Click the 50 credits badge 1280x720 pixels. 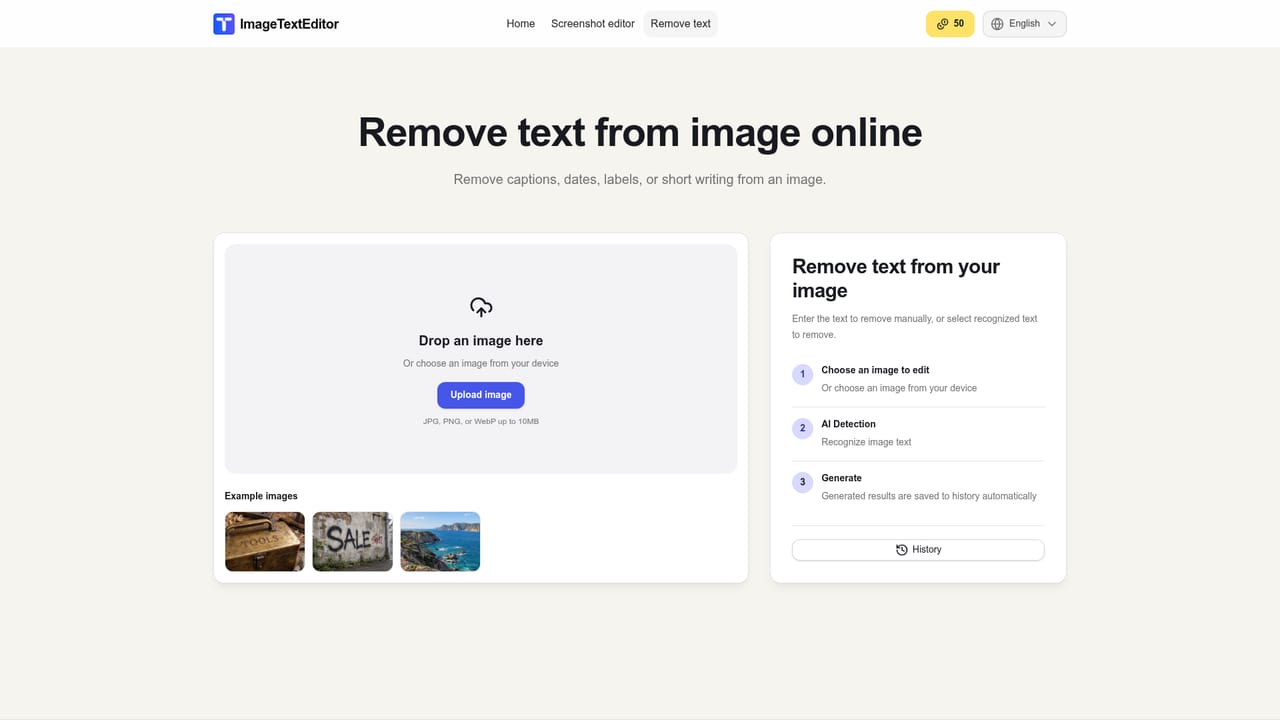coord(950,24)
